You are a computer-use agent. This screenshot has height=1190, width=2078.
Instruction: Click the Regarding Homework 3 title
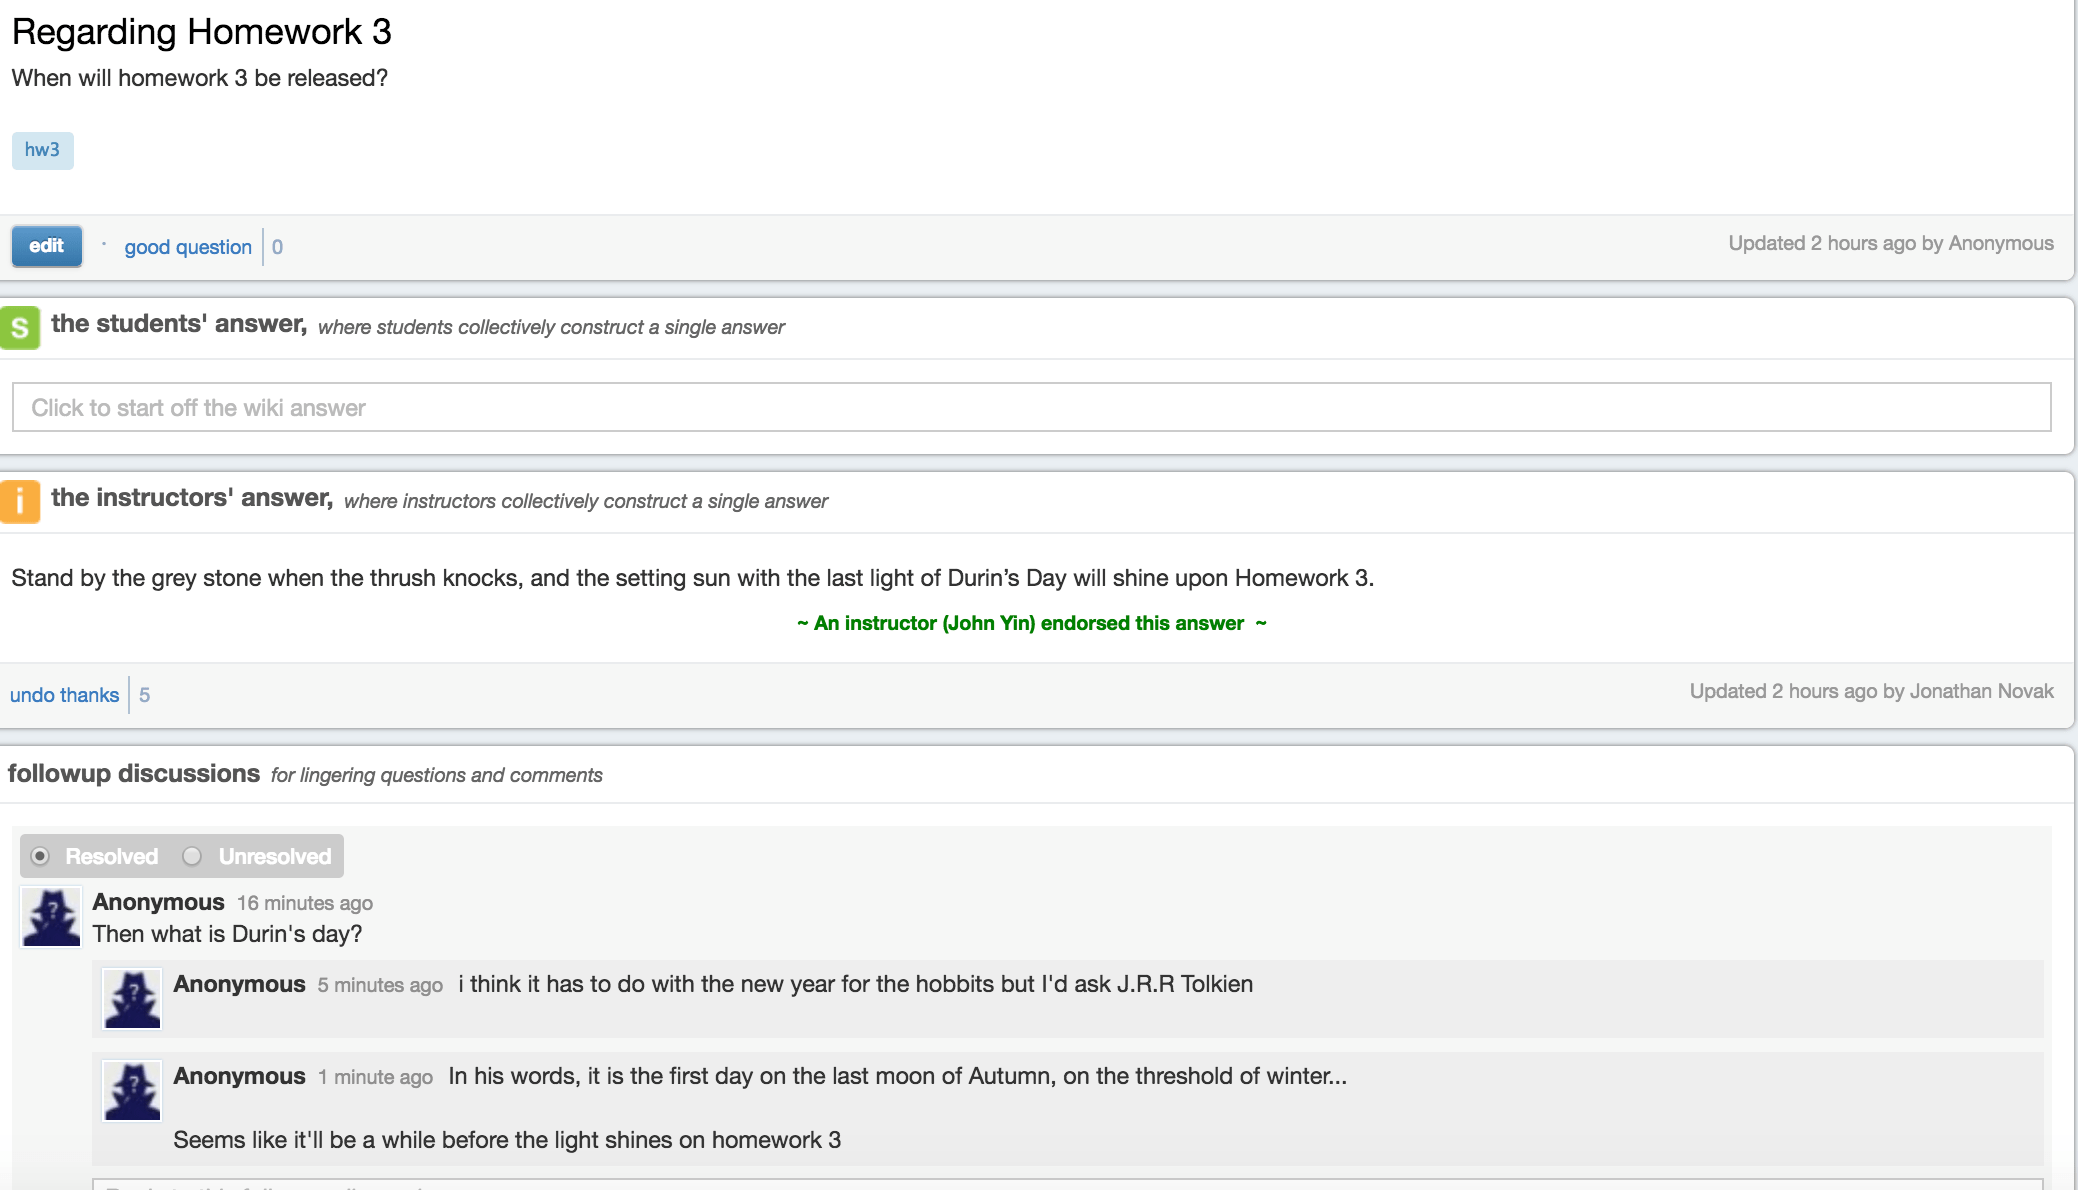click(202, 32)
